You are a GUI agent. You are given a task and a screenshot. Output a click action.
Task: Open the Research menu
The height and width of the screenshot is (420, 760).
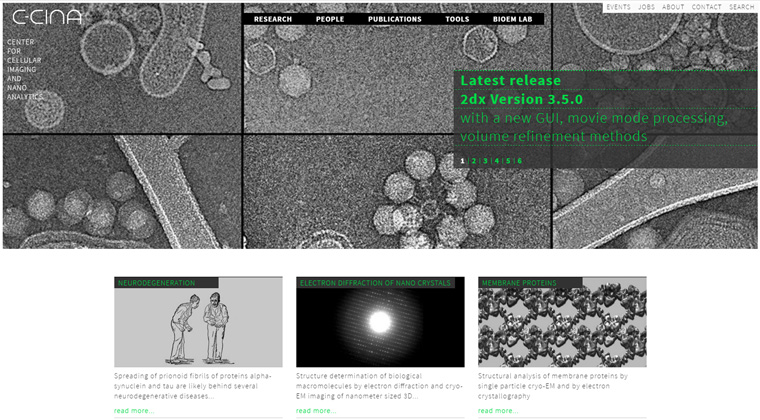tap(273, 19)
